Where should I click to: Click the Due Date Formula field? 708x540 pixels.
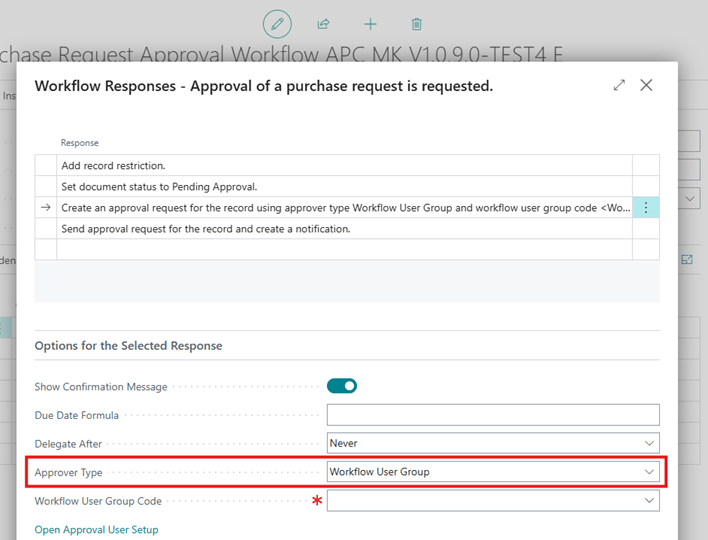click(492, 415)
